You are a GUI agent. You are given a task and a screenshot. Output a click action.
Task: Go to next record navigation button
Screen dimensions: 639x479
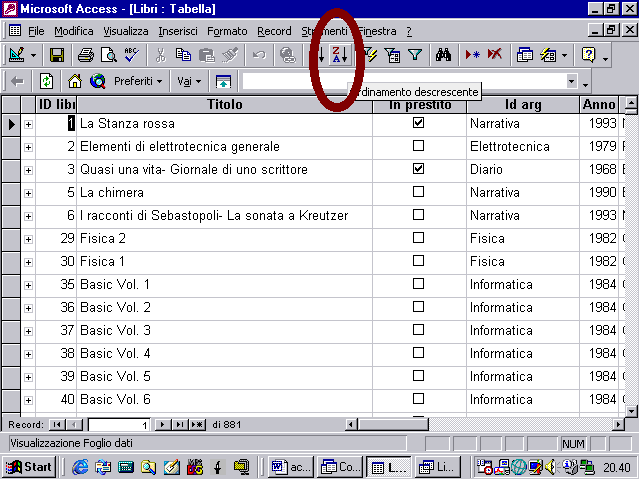[162, 425]
